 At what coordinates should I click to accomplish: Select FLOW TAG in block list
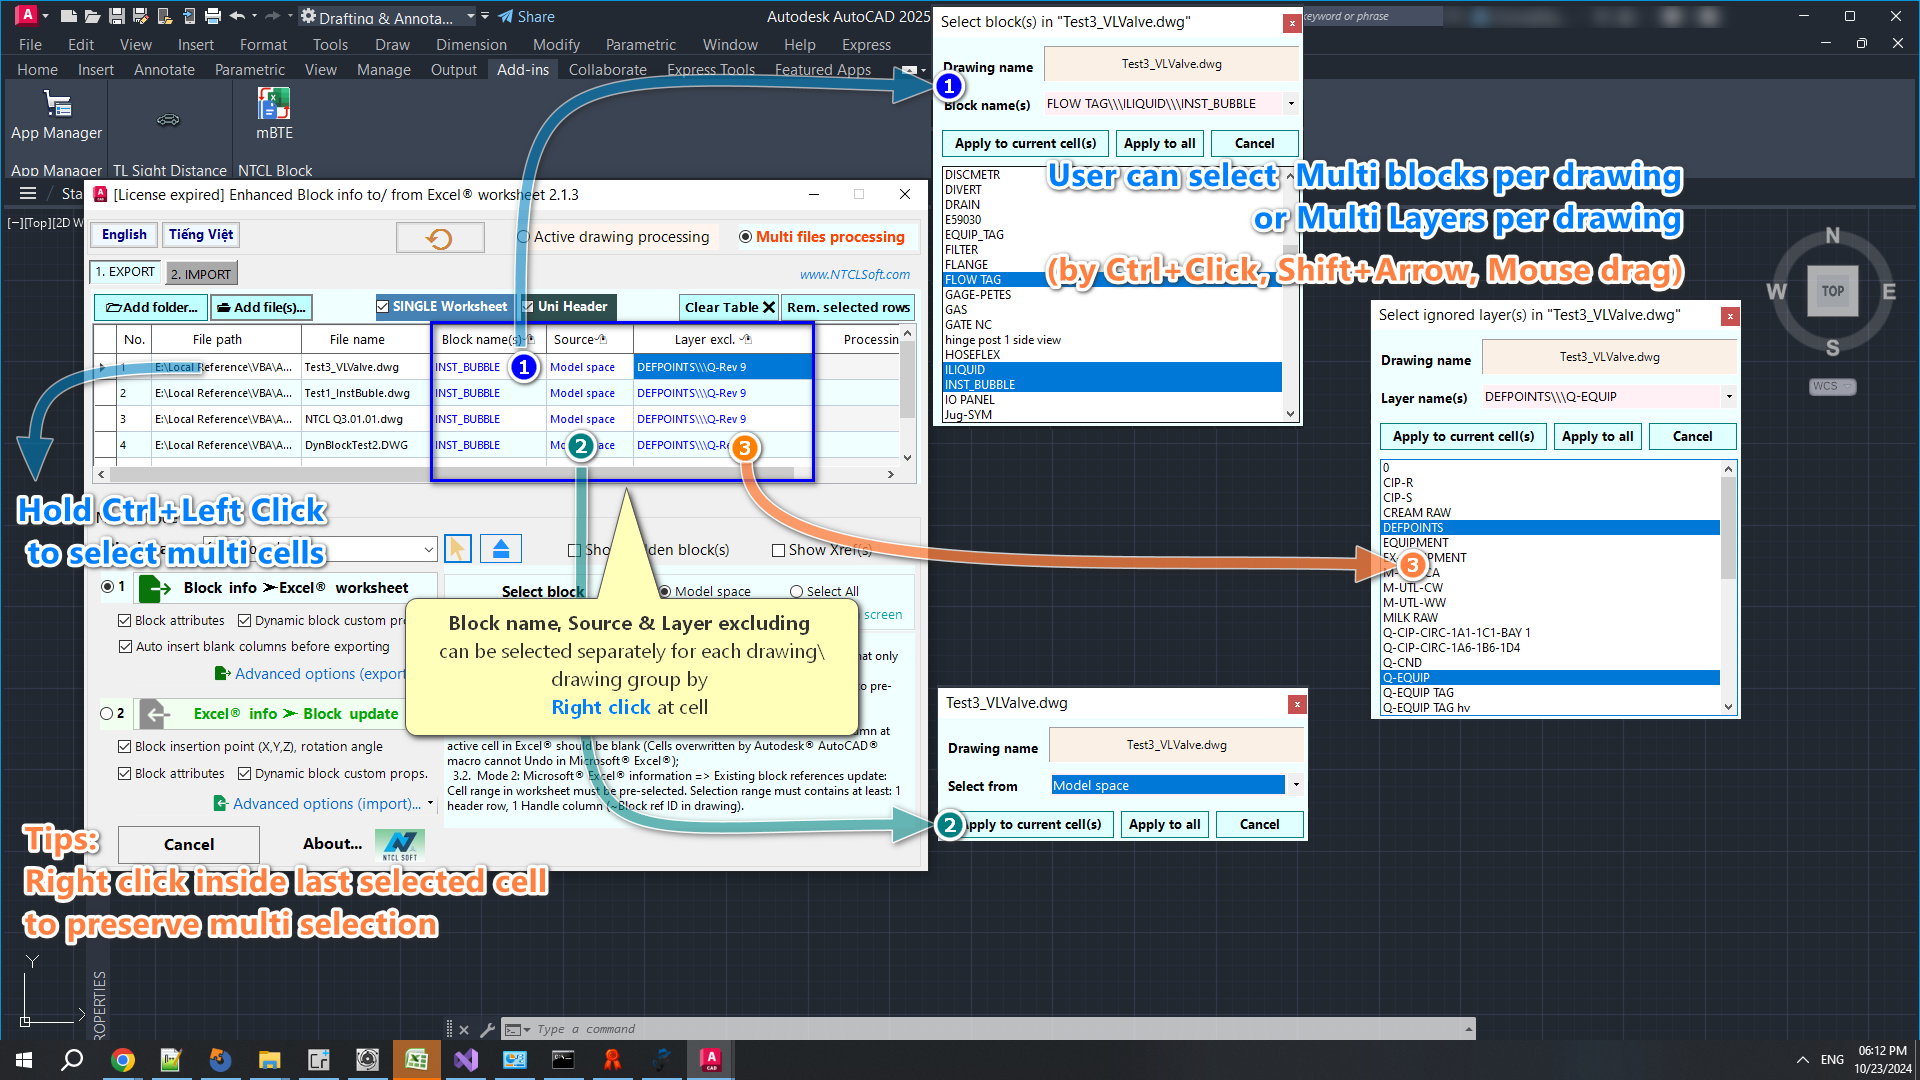click(973, 280)
